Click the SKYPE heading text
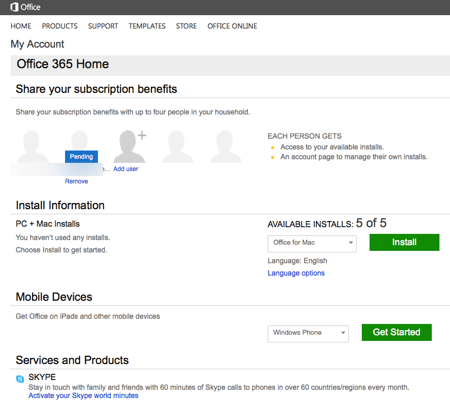Viewport: 450px width, 406px height. (x=42, y=377)
